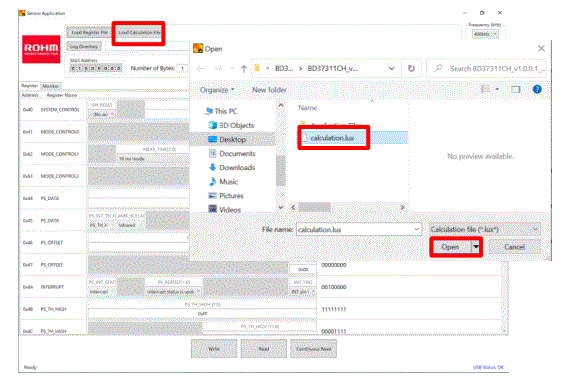
Task: Click the Number of Bytes field
Action: coord(182,68)
